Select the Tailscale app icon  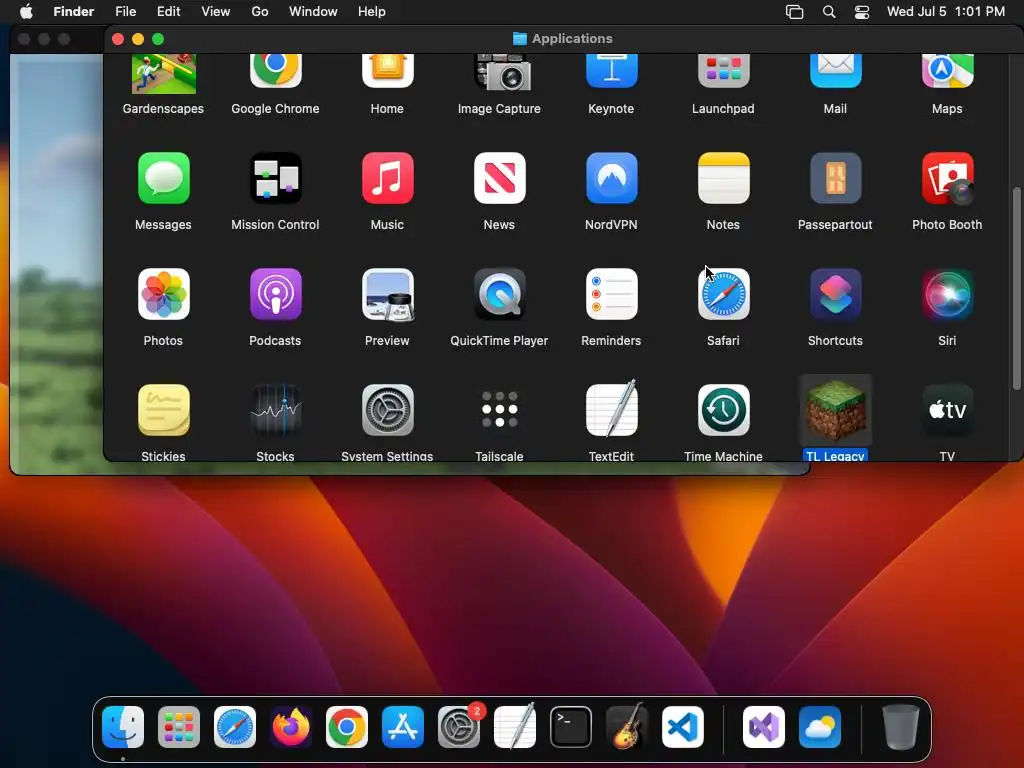click(x=500, y=410)
